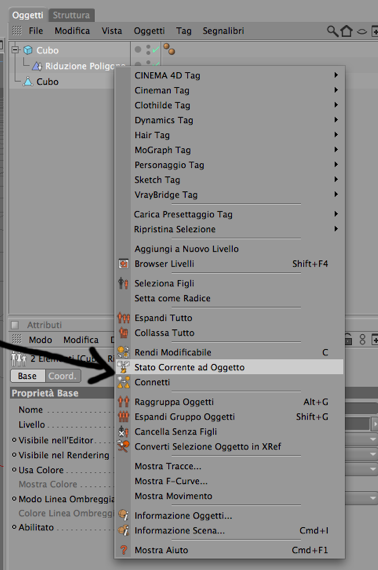Collapse the Cubo tree node

pos(15,49)
